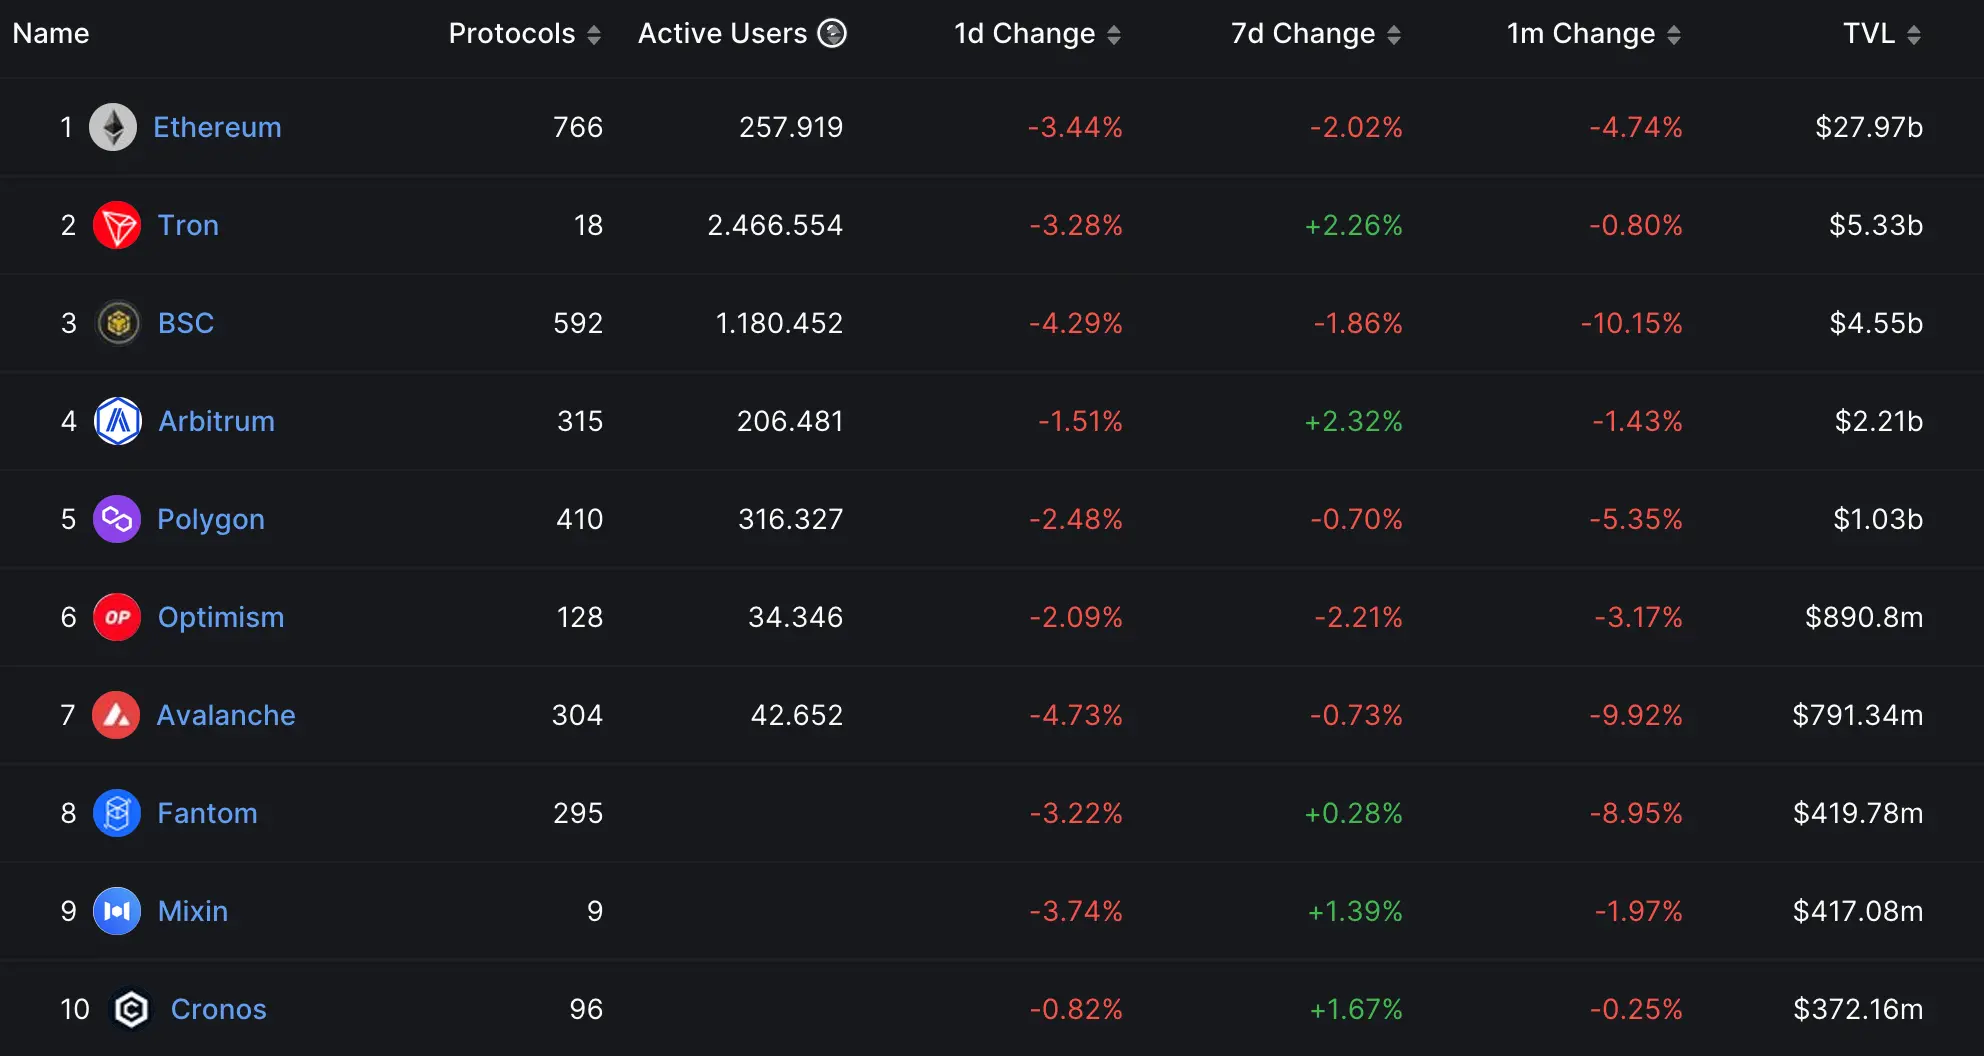Select Optimism 7d change -2.21%

tap(1359, 617)
